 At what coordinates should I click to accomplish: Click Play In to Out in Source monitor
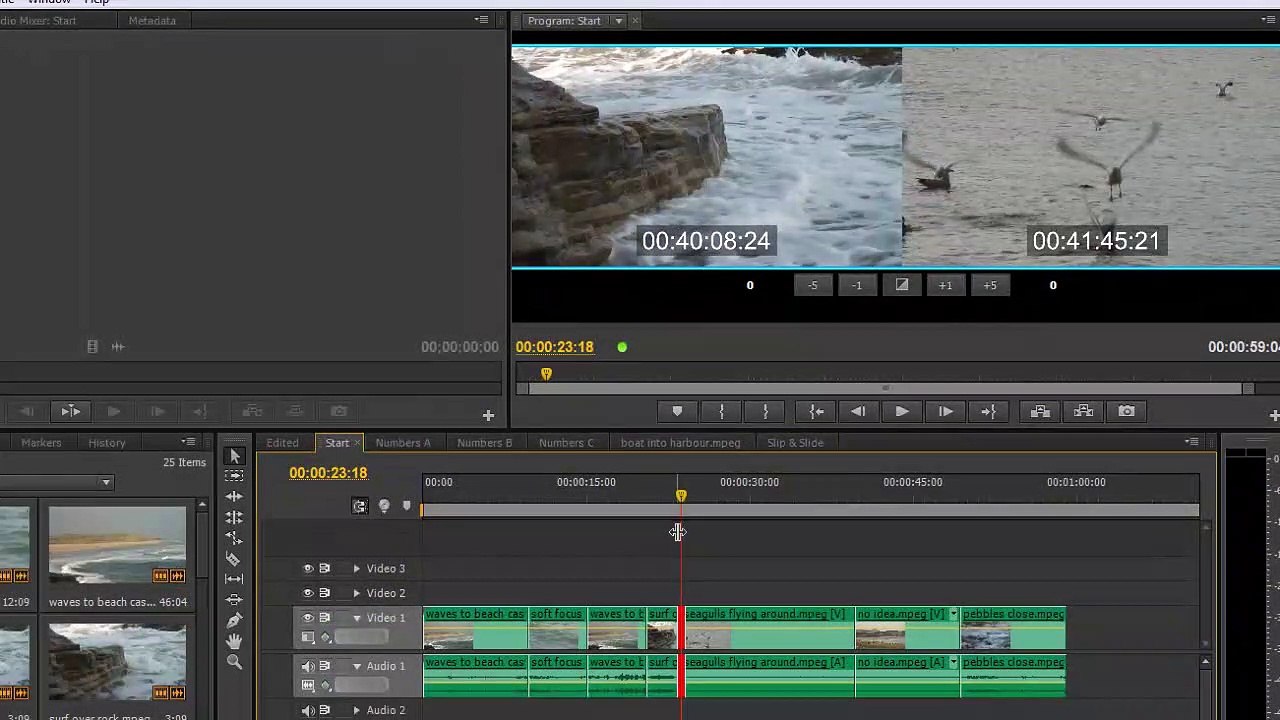click(70, 411)
